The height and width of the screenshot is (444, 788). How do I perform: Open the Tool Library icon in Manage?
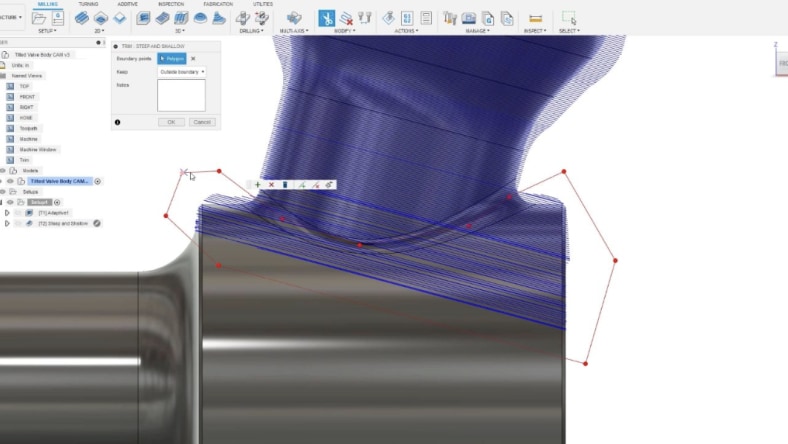click(450, 18)
